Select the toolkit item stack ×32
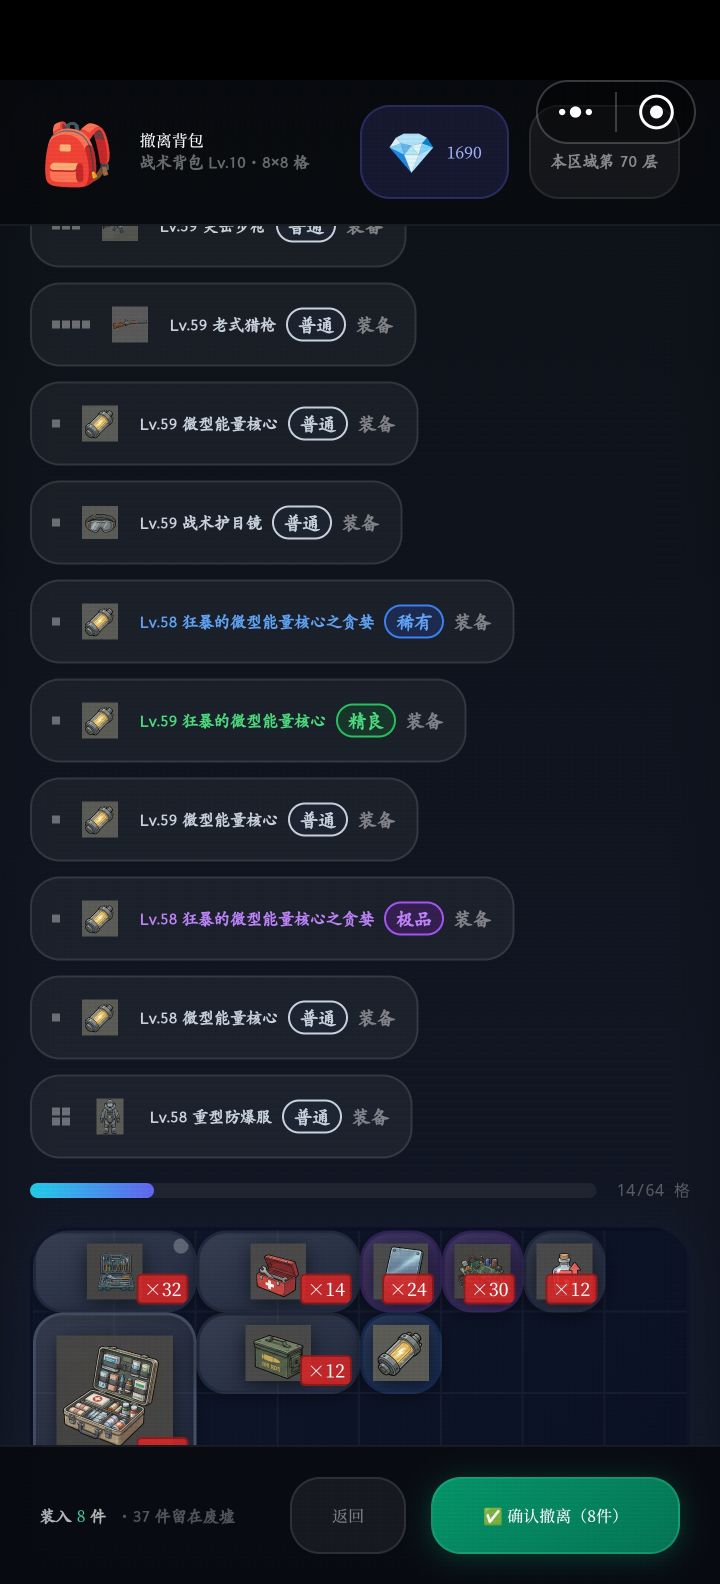Viewport: 720px width, 1584px height. point(115,1271)
